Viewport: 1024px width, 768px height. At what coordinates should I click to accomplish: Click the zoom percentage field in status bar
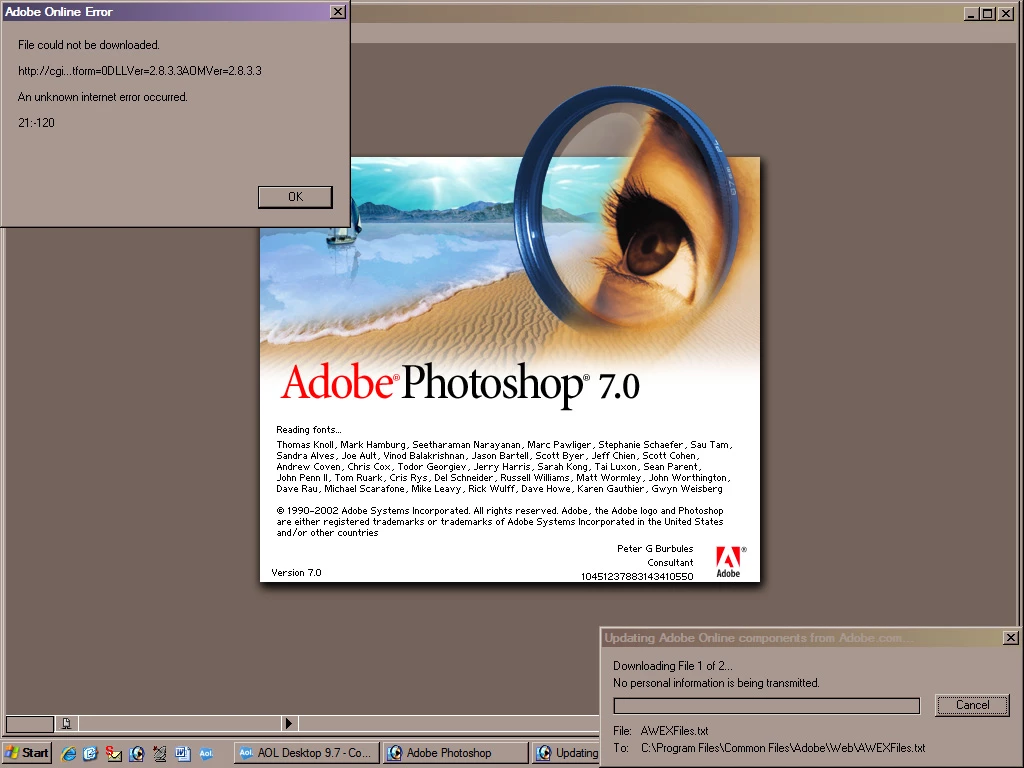click(x=30, y=724)
